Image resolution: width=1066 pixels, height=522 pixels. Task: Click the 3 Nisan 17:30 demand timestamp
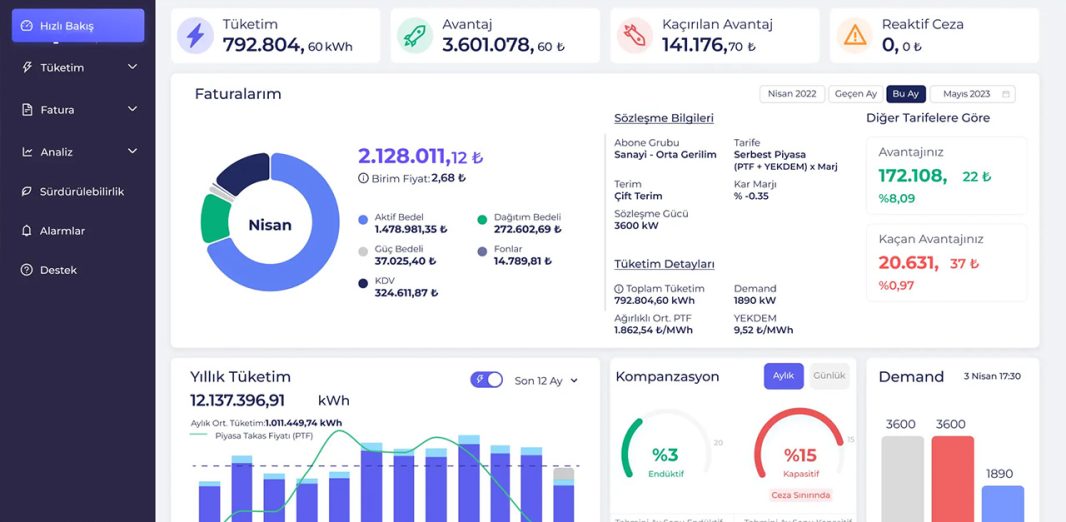click(992, 376)
